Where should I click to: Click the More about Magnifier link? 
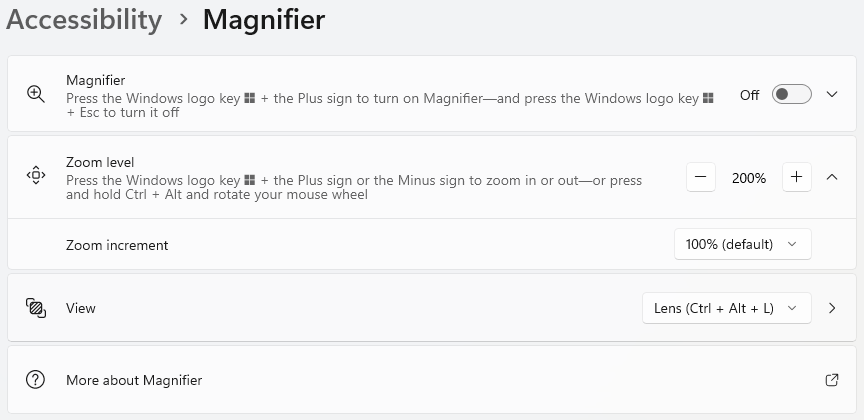pyautogui.click(x=134, y=380)
